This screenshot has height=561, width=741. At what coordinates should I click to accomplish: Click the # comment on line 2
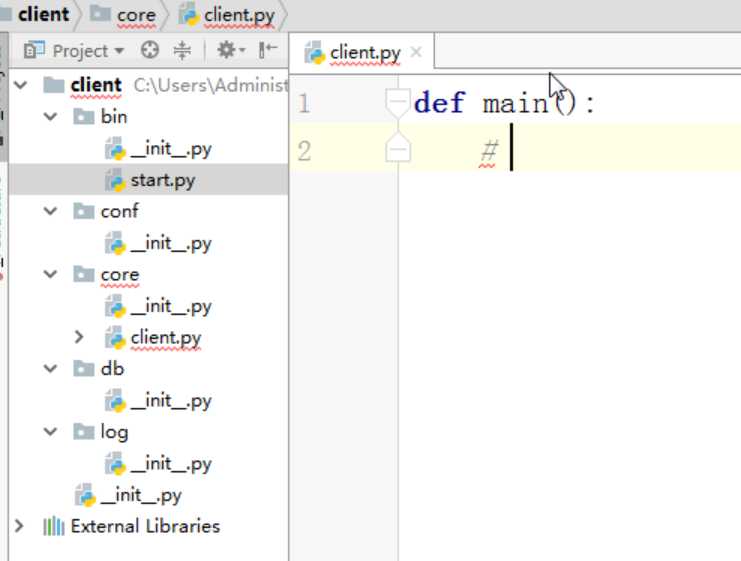point(489,151)
